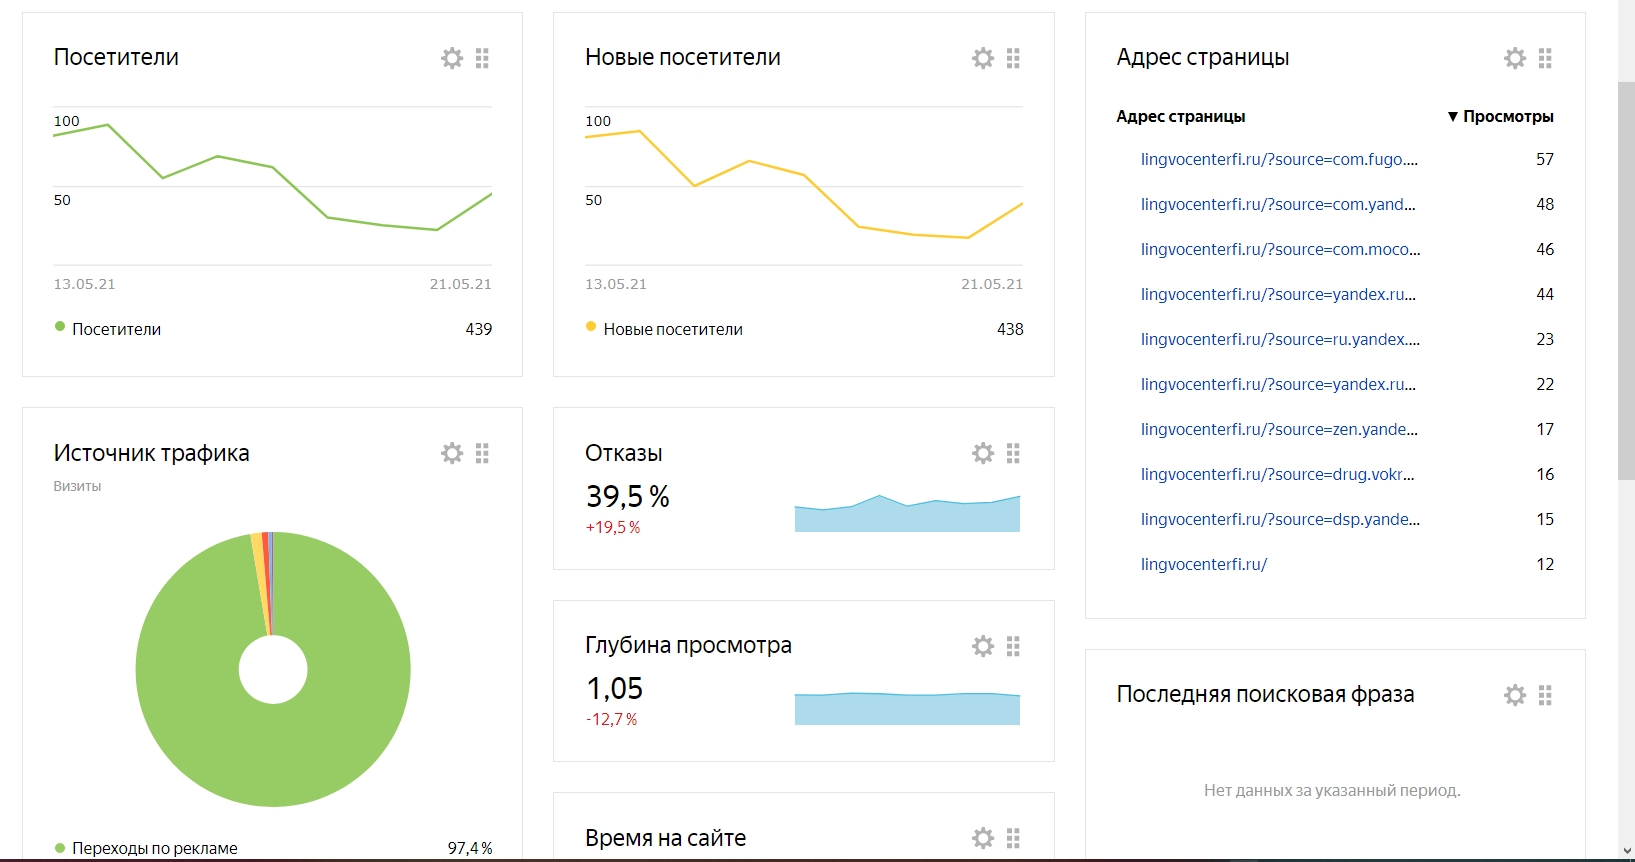The image size is (1635, 862).
Task: Click the Новые посетители widget title
Action: [x=683, y=57]
